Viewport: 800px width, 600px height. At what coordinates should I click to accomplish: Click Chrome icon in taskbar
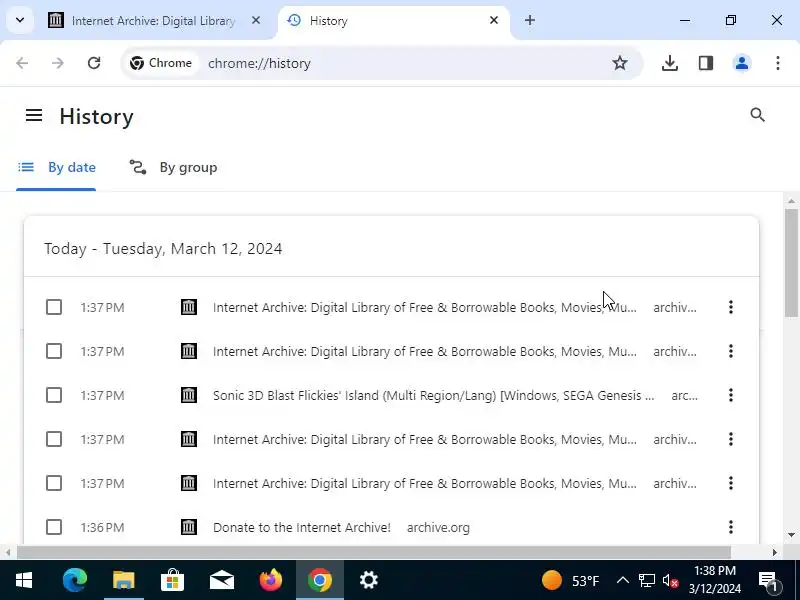coord(320,580)
